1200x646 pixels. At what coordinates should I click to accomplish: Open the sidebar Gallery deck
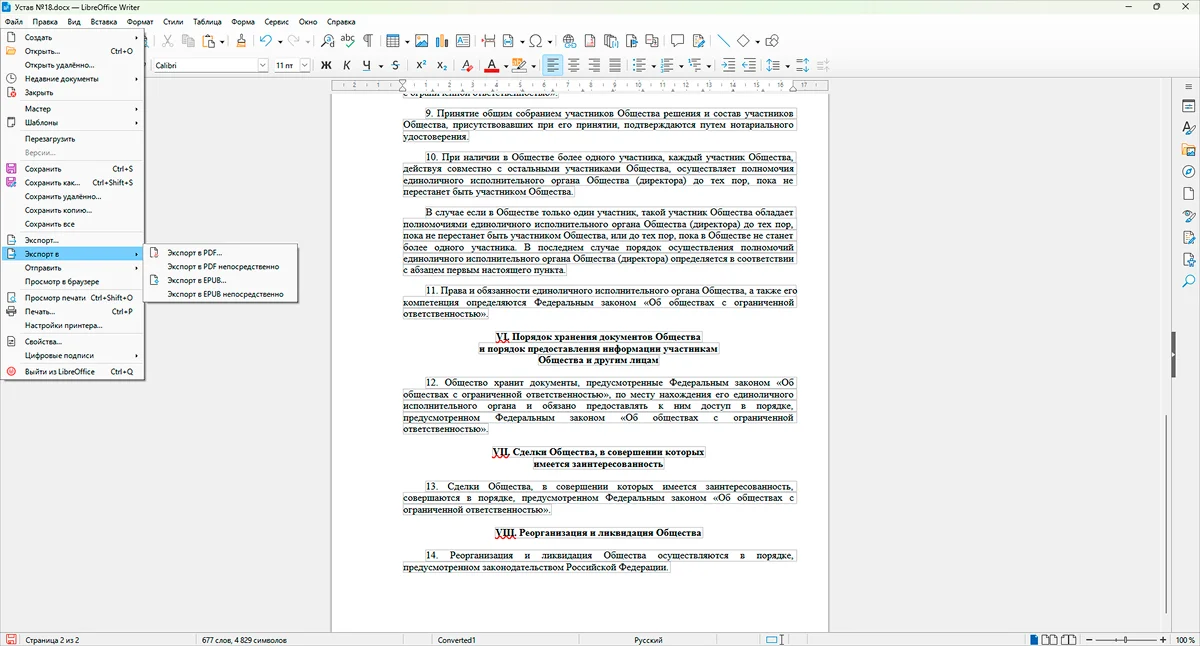click(x=1189, y=150)
